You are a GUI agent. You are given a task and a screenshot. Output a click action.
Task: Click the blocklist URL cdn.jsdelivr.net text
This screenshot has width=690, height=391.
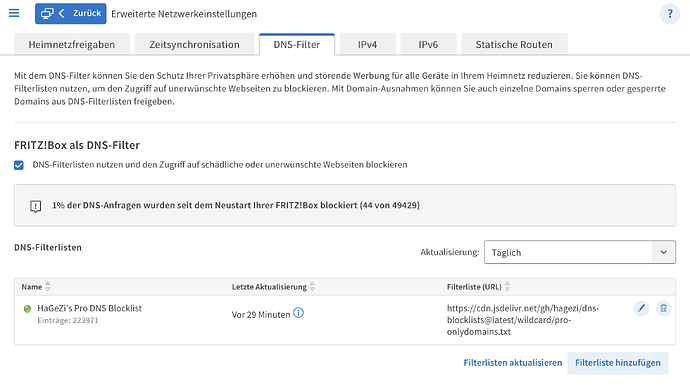[523, 320]
